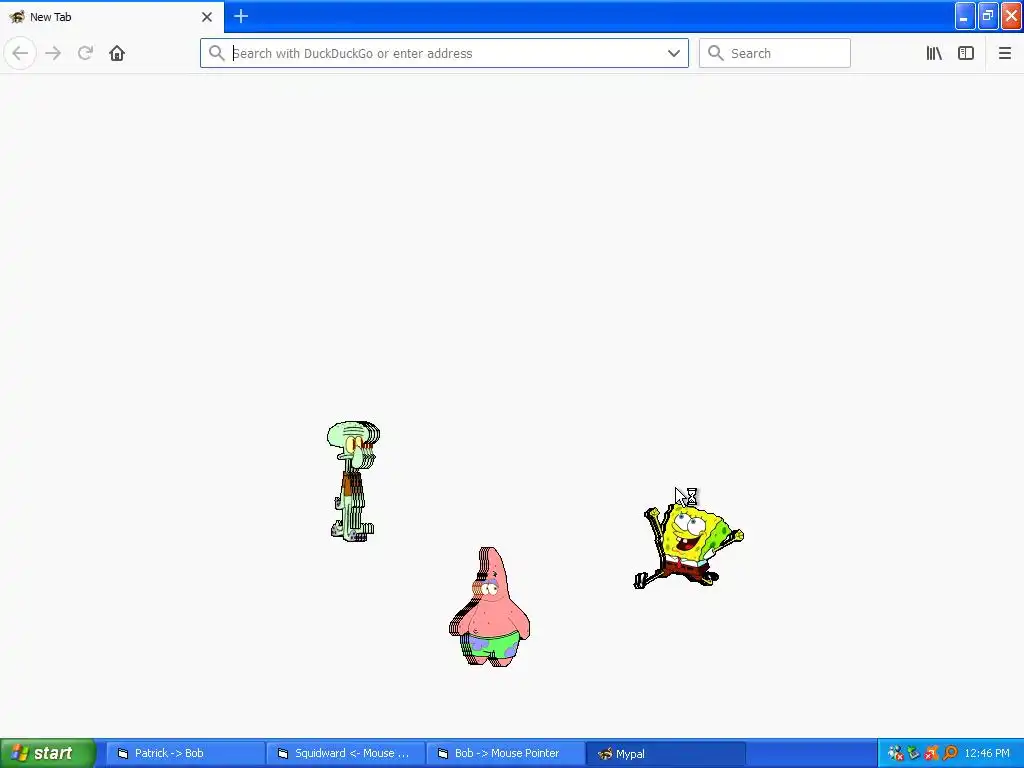Click into the Search box

[x=775, y=53]
